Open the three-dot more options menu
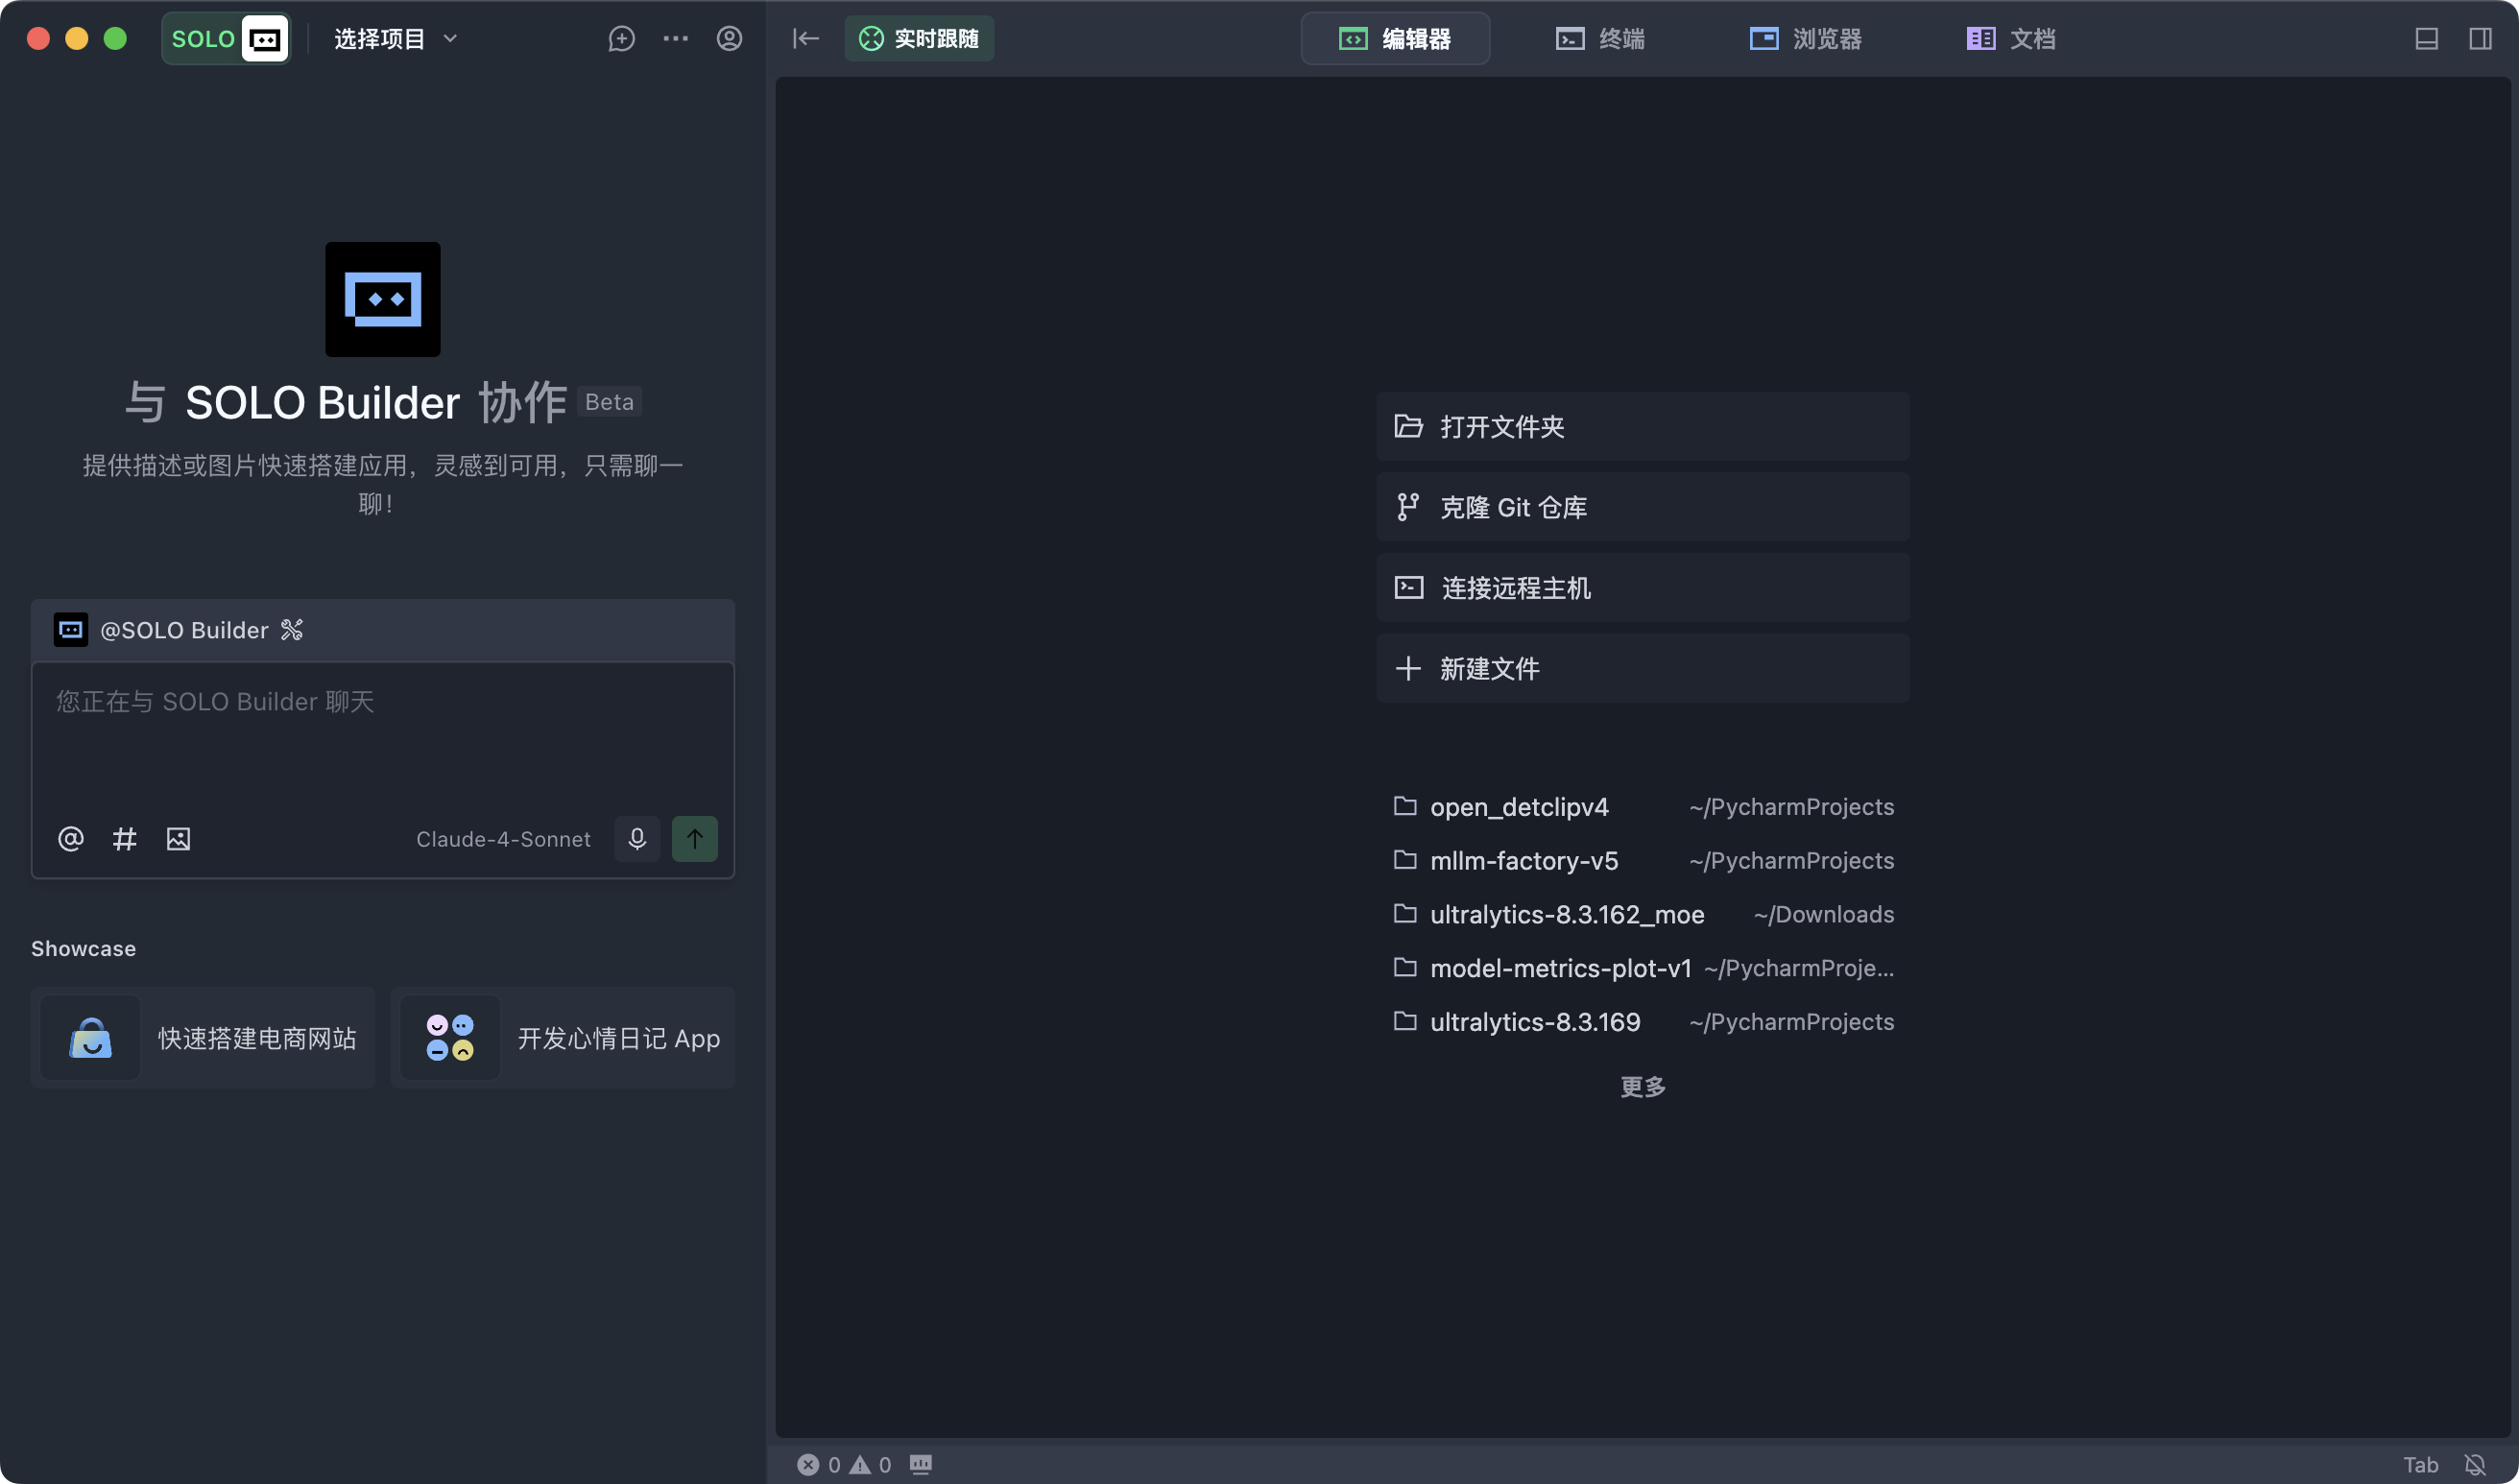Image resolution: width=2519 pixels, height=1484 pixels. (x=675, y=39)
